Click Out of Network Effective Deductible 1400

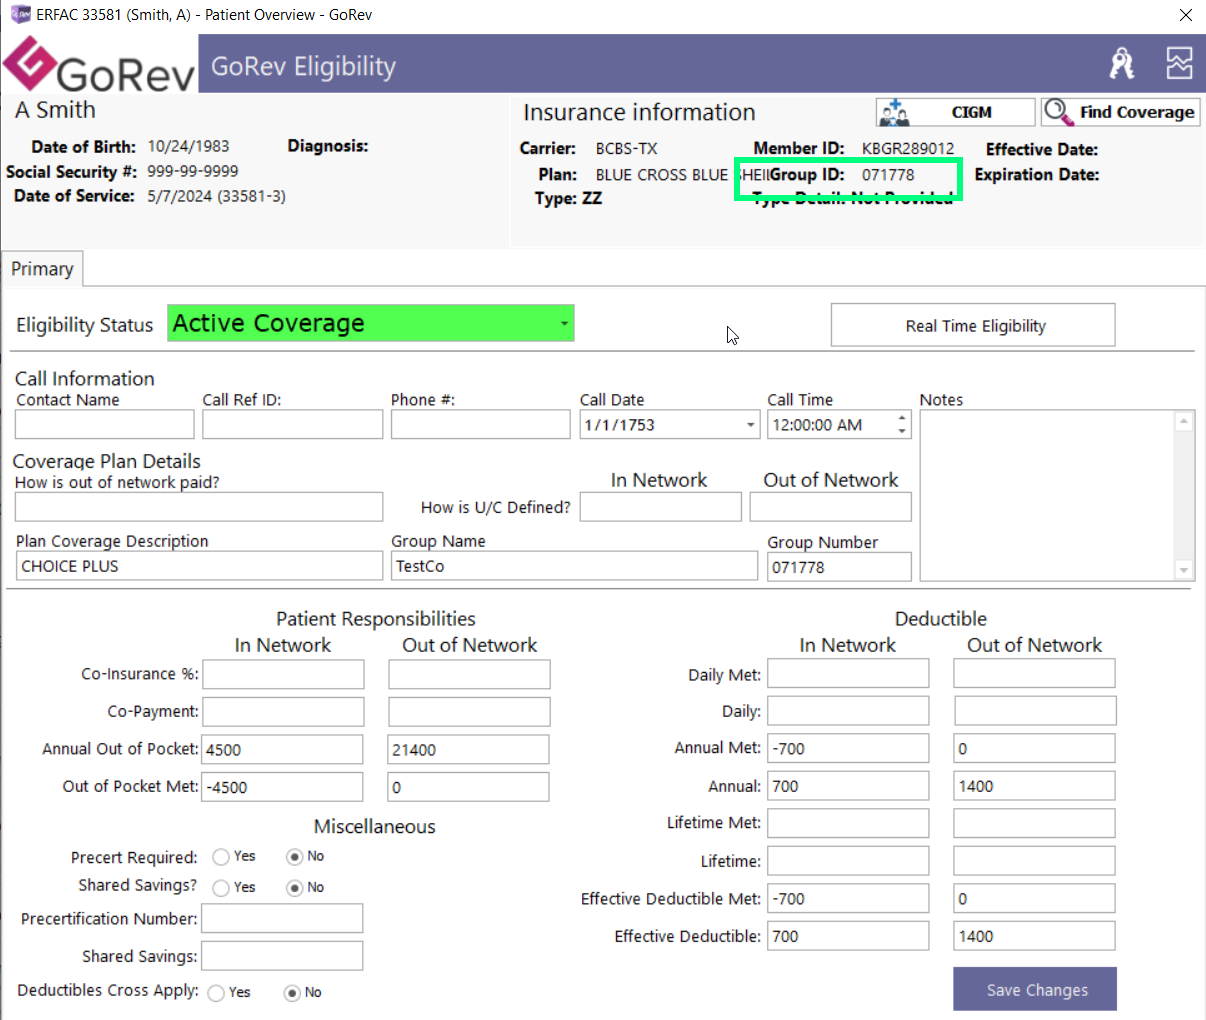coord(1034,936)
